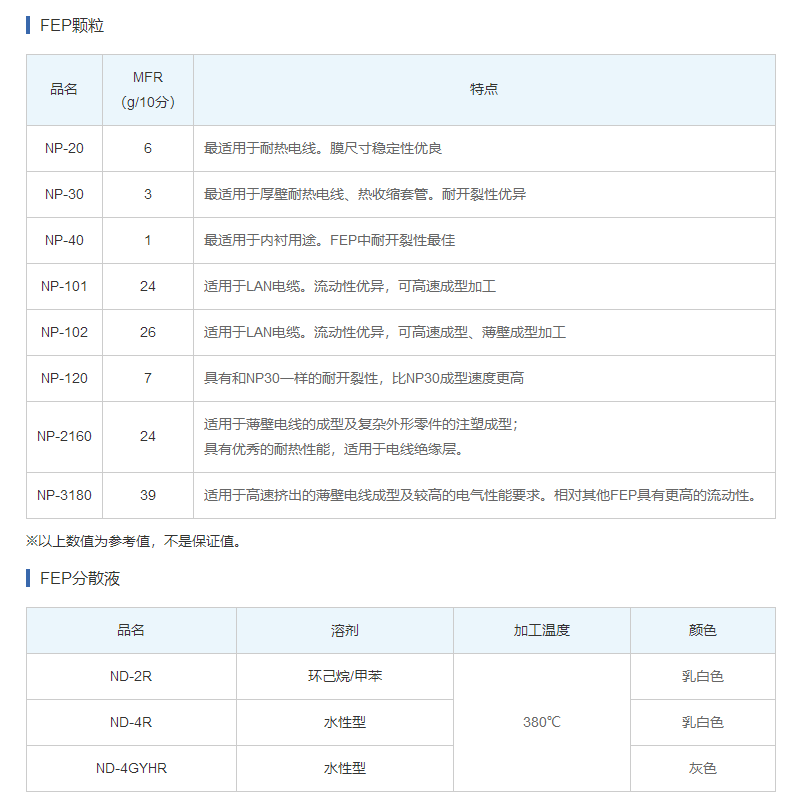
Task: Select the NP-30 product name cell
Action: click(64, 194)
